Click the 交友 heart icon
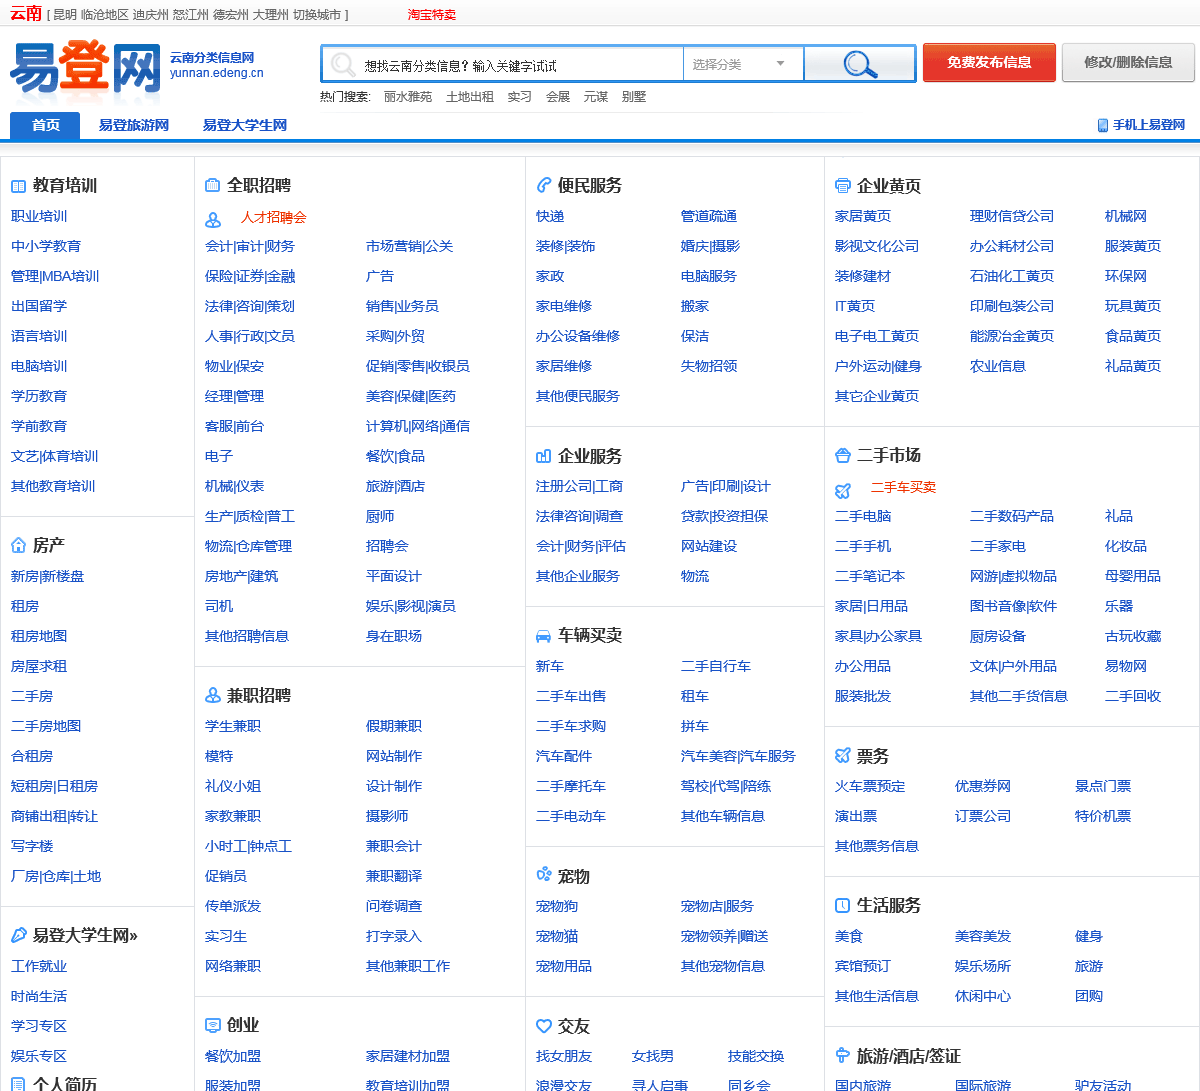1200x1091 pixels. [544, 1026]
